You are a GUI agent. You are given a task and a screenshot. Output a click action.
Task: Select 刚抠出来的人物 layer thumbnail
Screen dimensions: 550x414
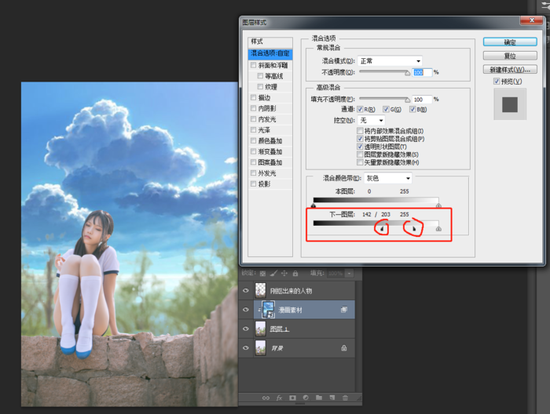pos(260,291)
